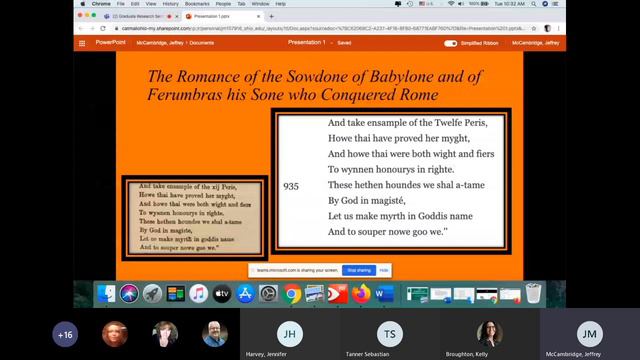Open Firefox from the Dock
The height and width of the screenshot is (360, 640).
pyautogui.click(x=361, y=294)
